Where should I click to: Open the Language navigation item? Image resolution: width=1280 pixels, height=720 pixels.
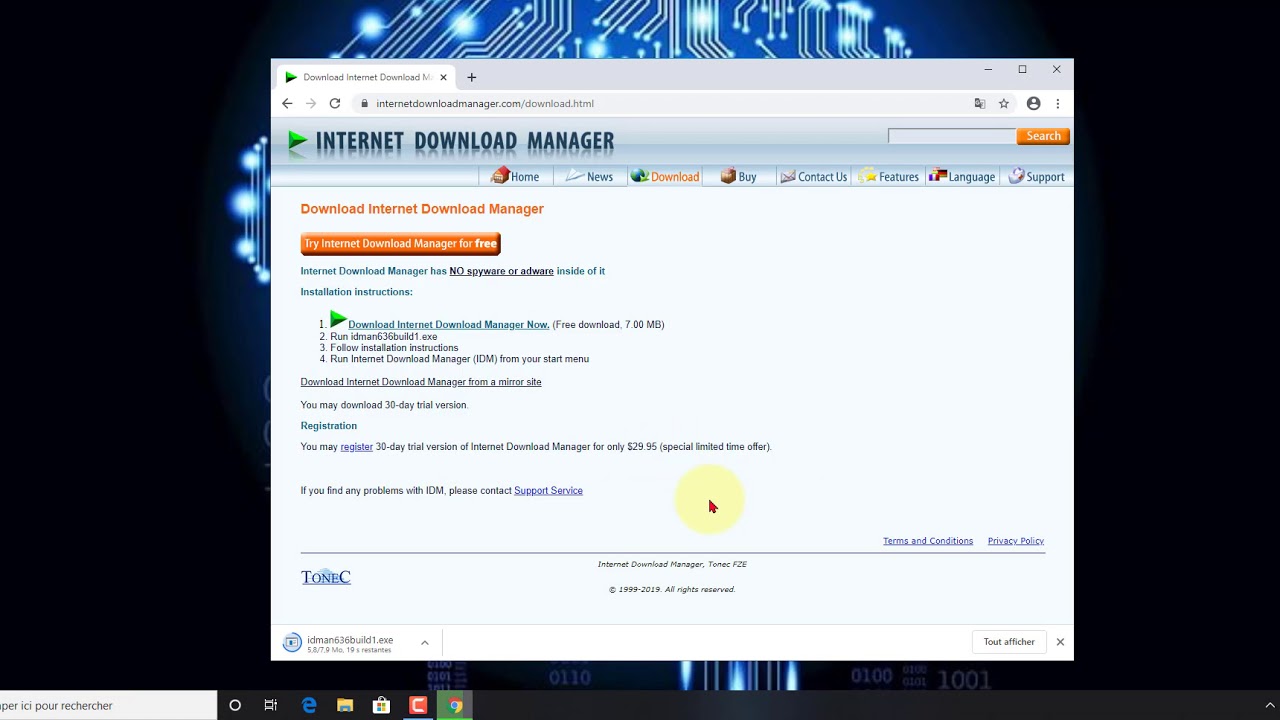962,176
